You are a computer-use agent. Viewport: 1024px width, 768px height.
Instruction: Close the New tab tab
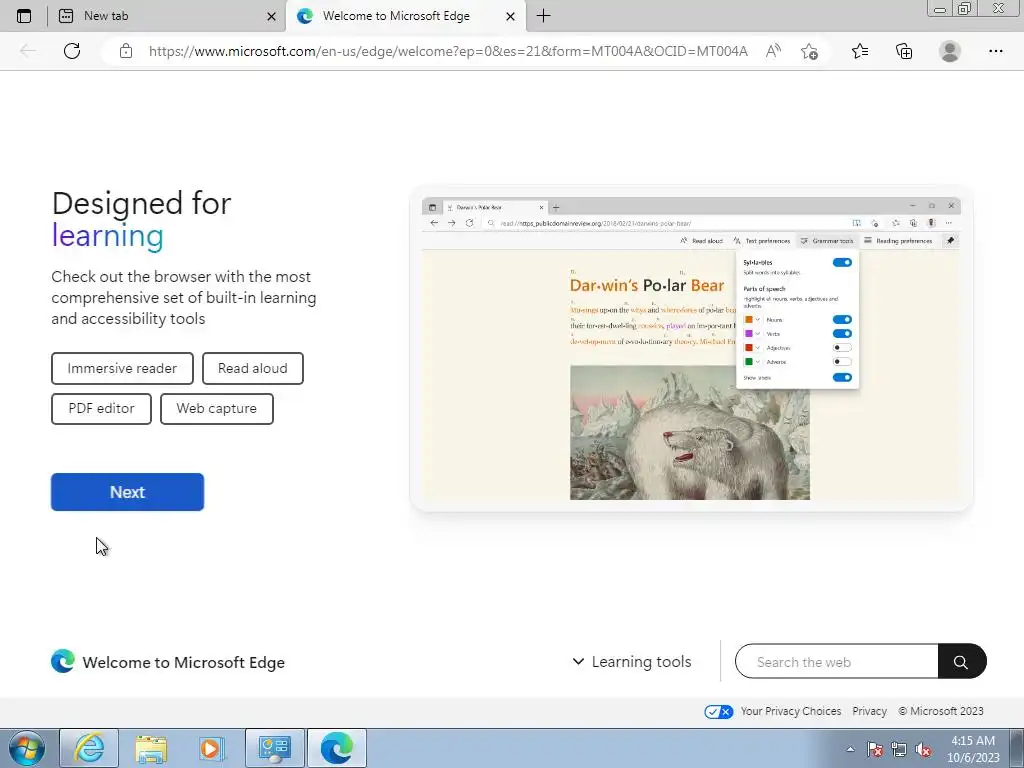coord(271,16)
